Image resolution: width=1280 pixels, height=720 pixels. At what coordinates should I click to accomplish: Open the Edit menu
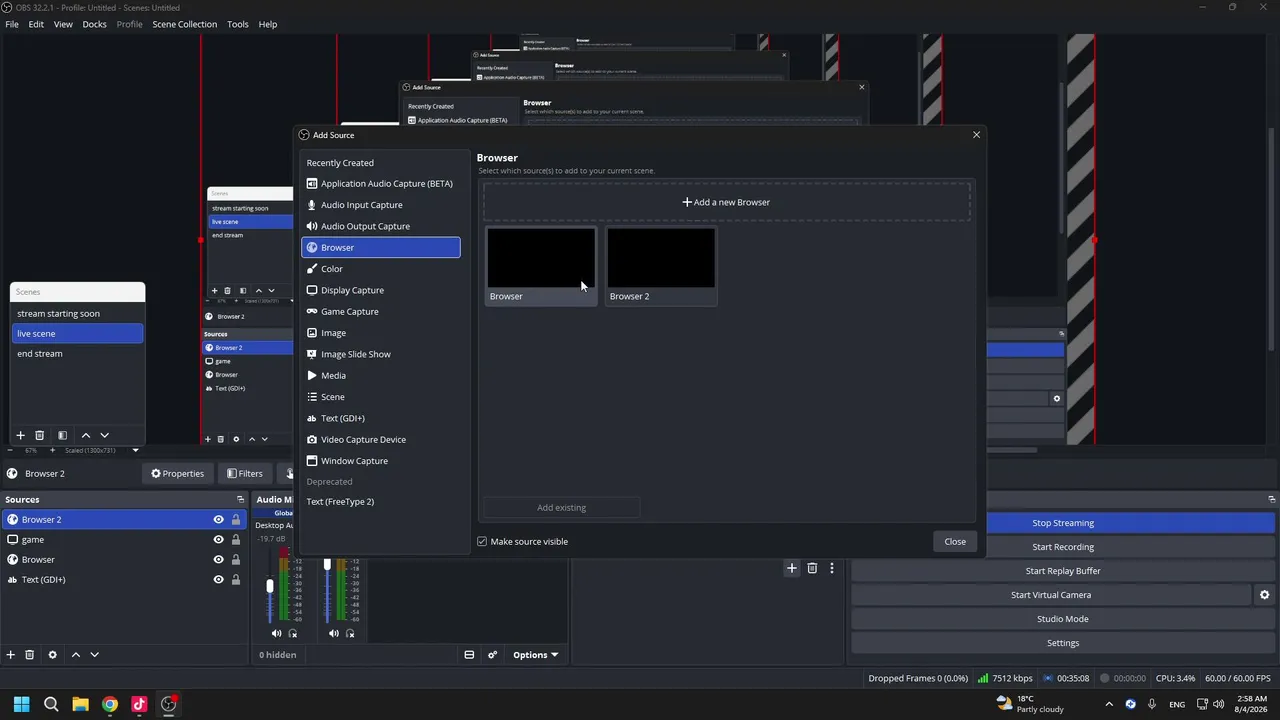[36, 24]
